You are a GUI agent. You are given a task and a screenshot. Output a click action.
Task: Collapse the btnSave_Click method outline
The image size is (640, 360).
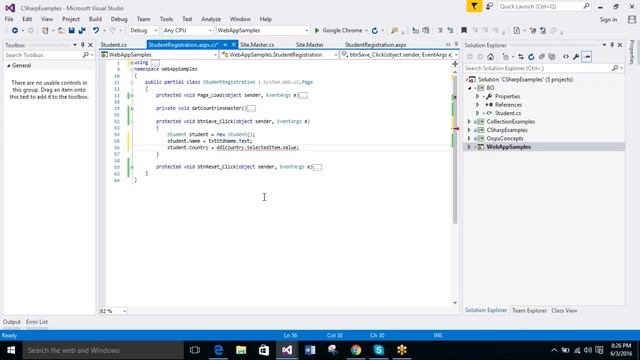(x=131, y=121)
